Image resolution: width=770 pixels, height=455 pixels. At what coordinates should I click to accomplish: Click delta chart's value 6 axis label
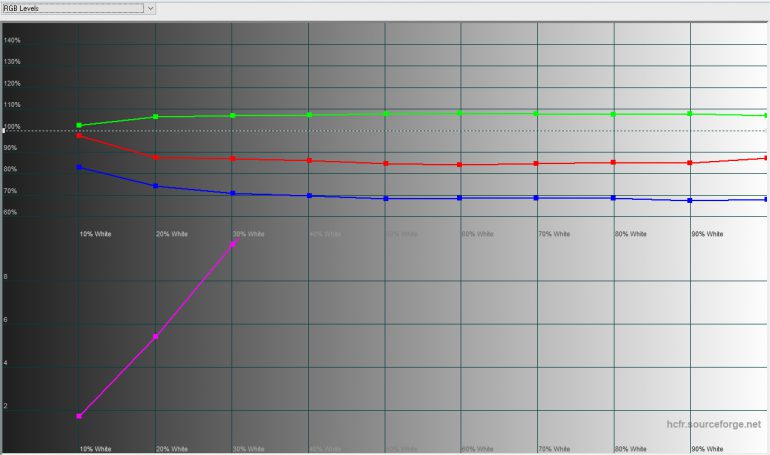[5, 320]
